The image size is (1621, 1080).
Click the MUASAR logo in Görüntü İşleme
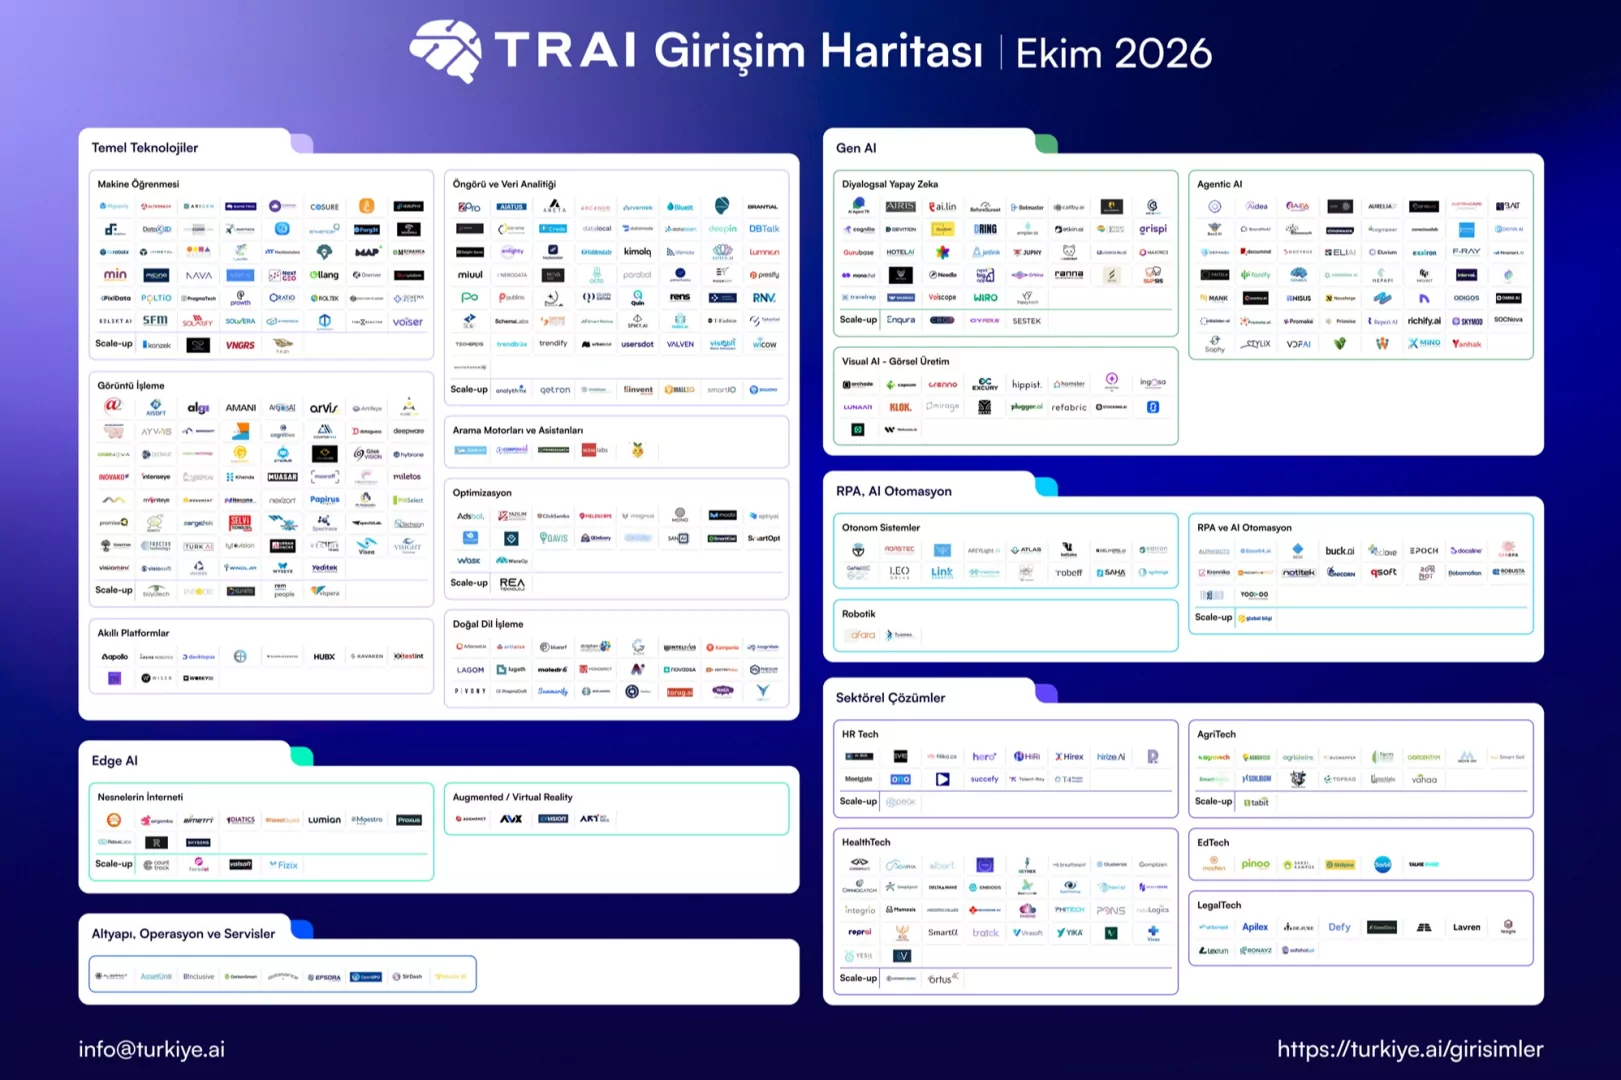[x=283, y=477]
